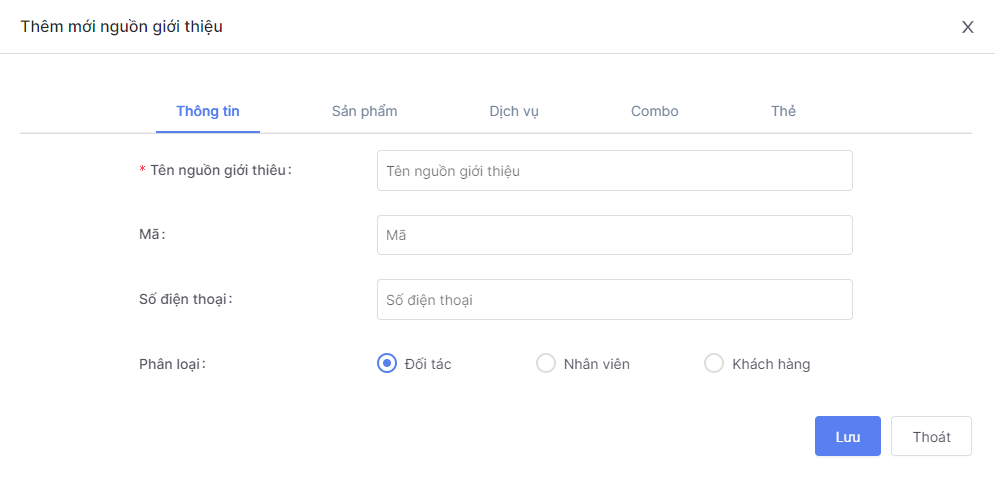The image size is (995, 479).
Task: Click the Thoát button to exit
Action: 930,437
